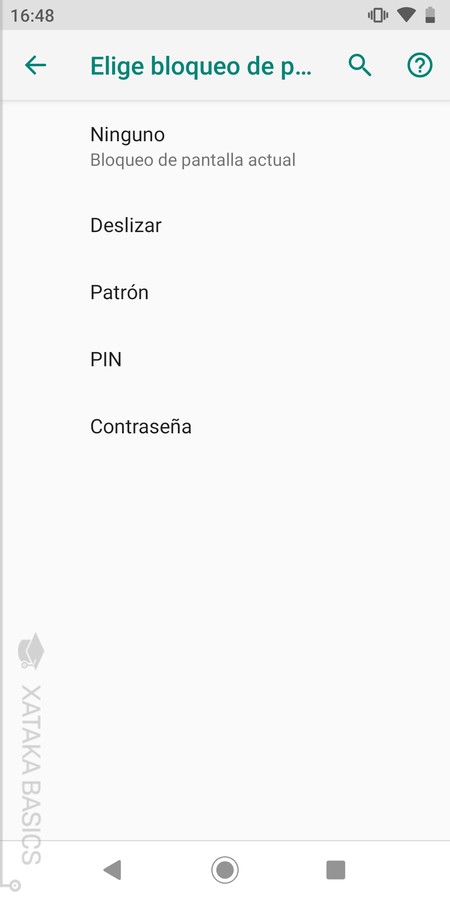Choose the Deslizar lock option
Viewport: 450px width, 900px height.
[x=225, y=225]
